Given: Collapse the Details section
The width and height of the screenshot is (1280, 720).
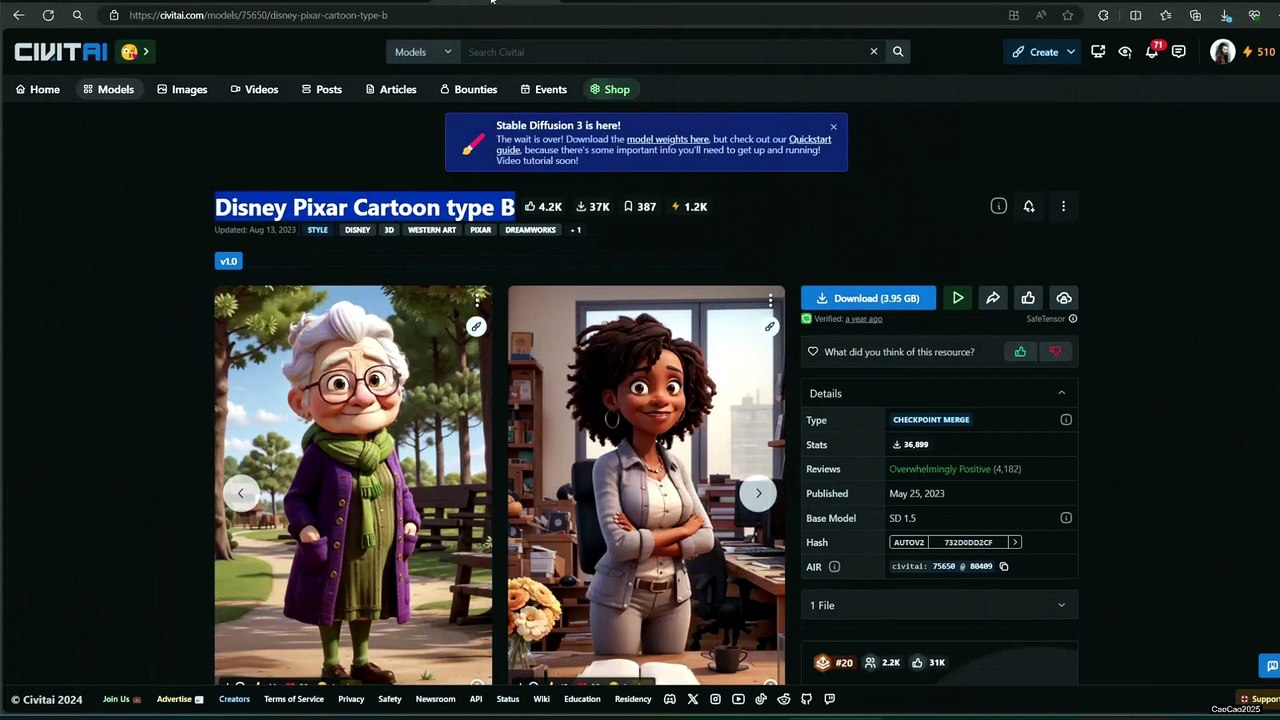Looking at the screenshot, I should coord(1061,393).
